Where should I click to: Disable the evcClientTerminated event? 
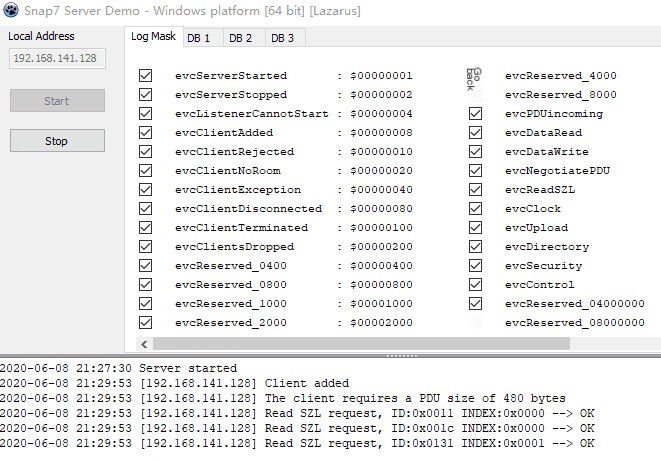click(145, 227)
